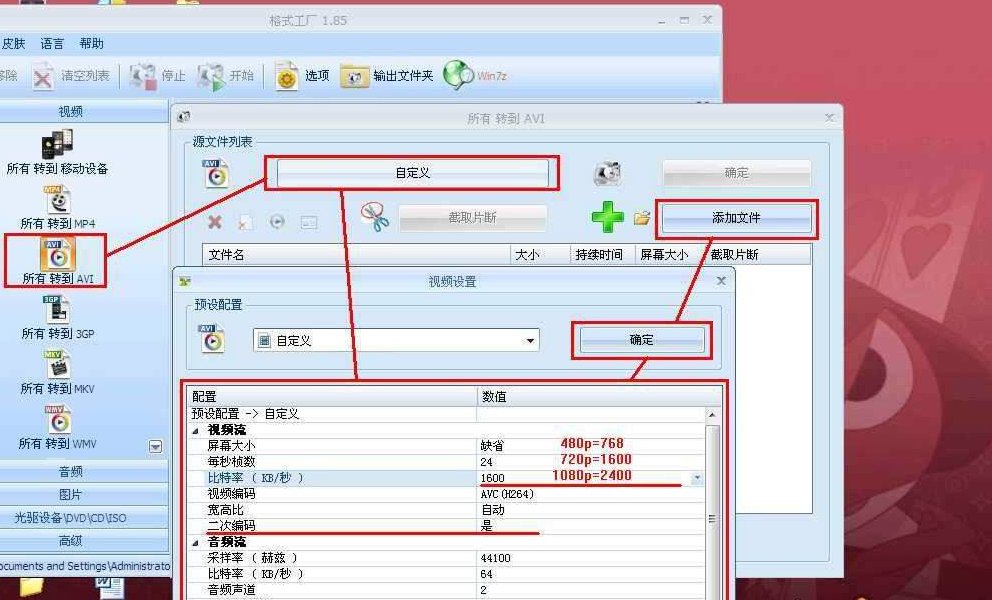This screenshot has height=600, width=992.
Task: Click the green plus add icon
Action: 607,218
